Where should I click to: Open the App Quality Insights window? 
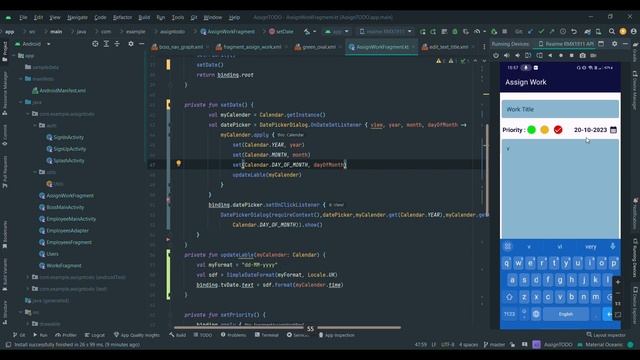pyautogui.click(x=137, y=335)
